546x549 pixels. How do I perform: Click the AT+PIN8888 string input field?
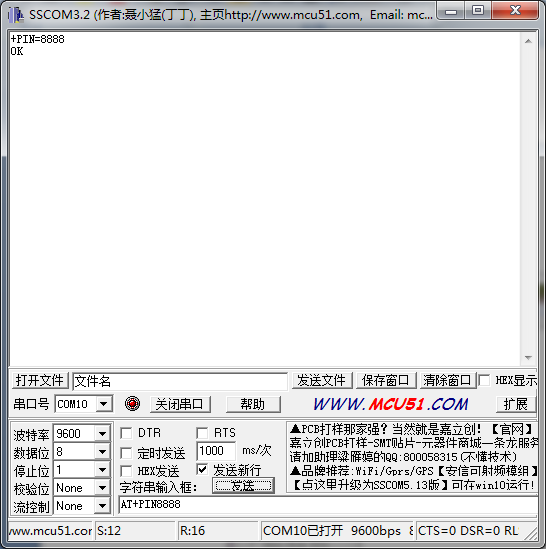328,505
